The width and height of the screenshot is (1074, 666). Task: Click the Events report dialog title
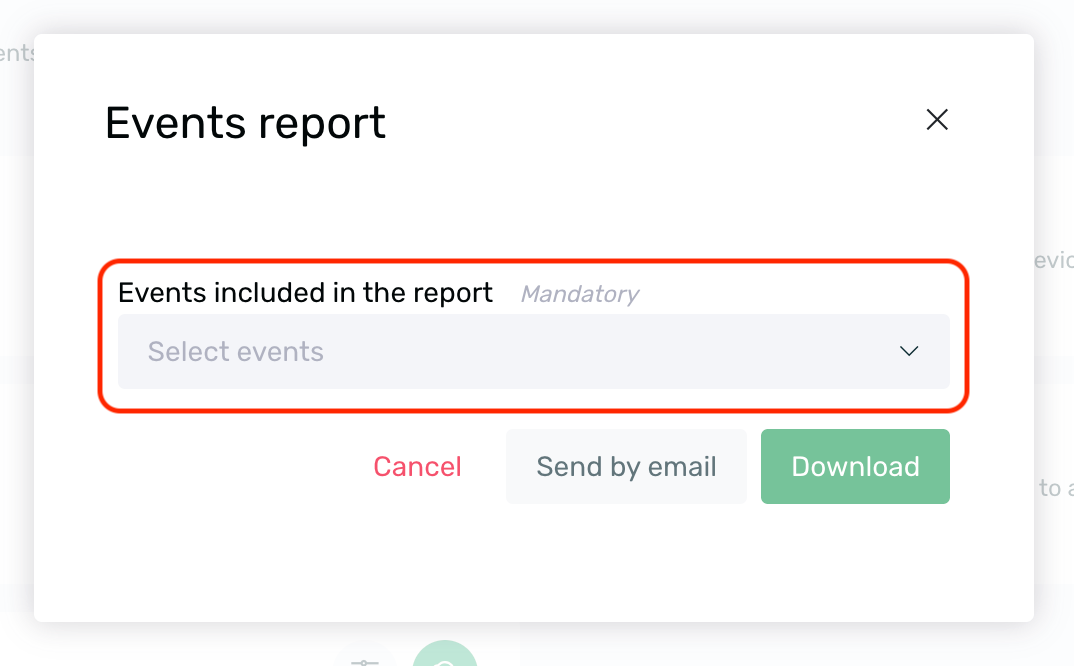click(244, 122)
